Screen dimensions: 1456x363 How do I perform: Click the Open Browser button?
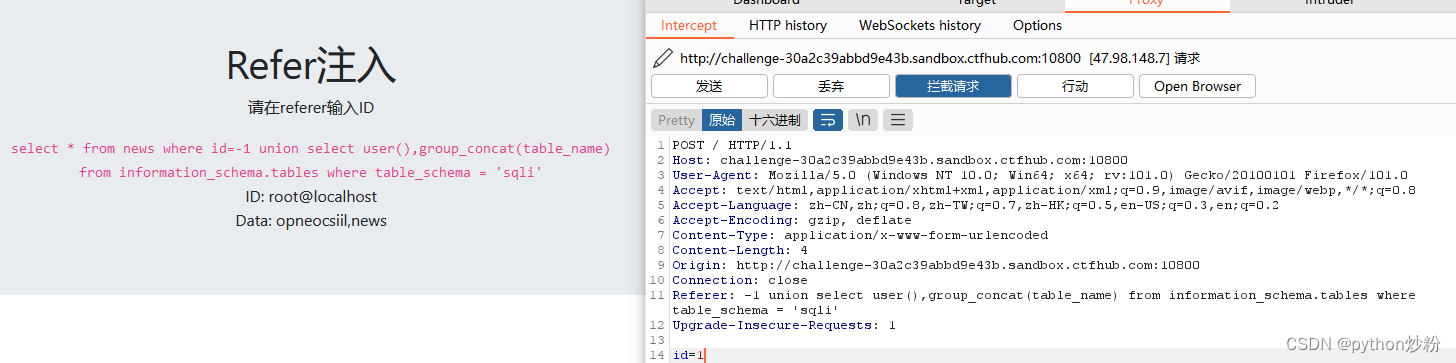tap(1197, 86)
